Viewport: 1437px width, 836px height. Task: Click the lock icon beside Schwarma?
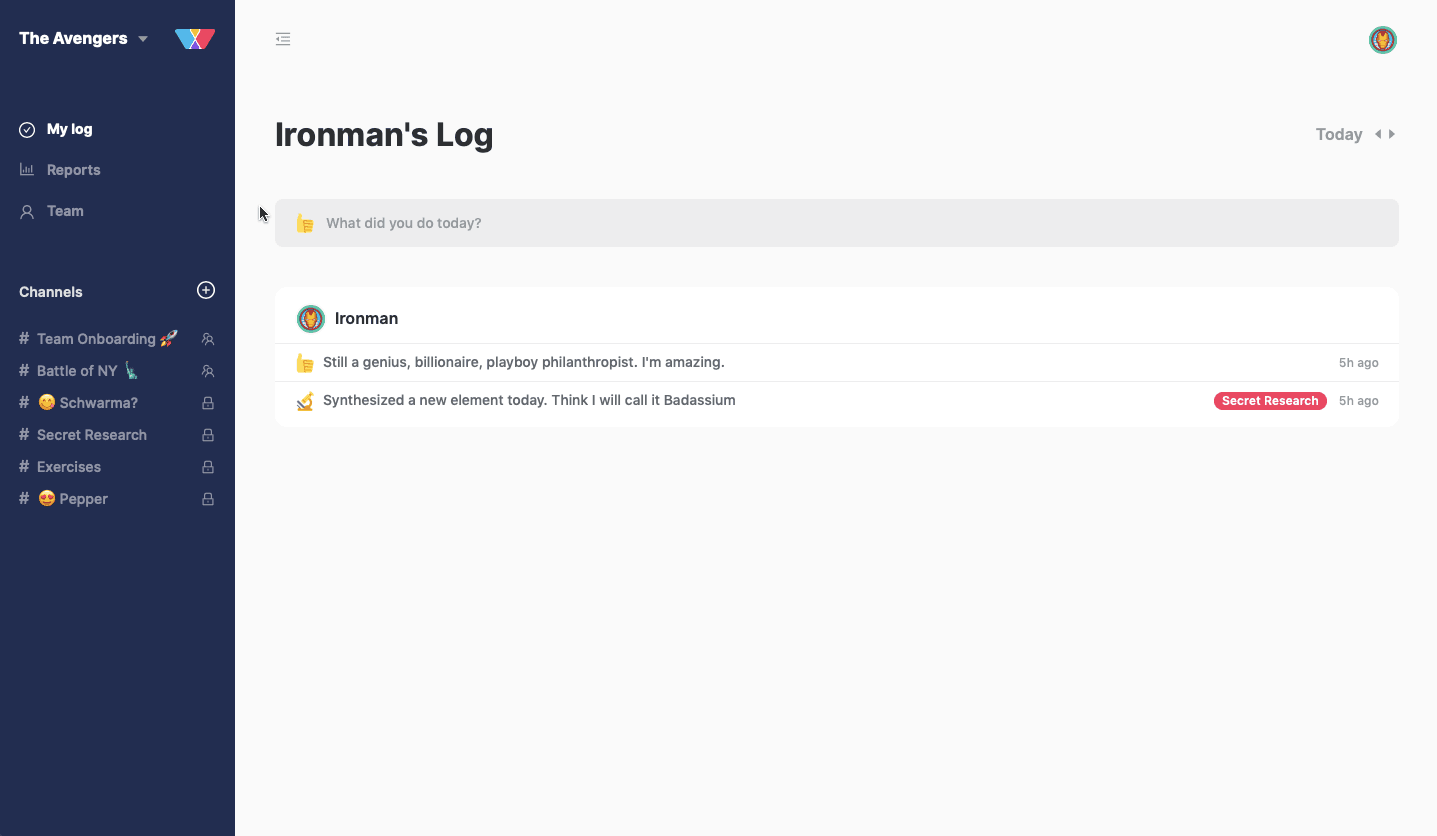click(x=208, y=403)
